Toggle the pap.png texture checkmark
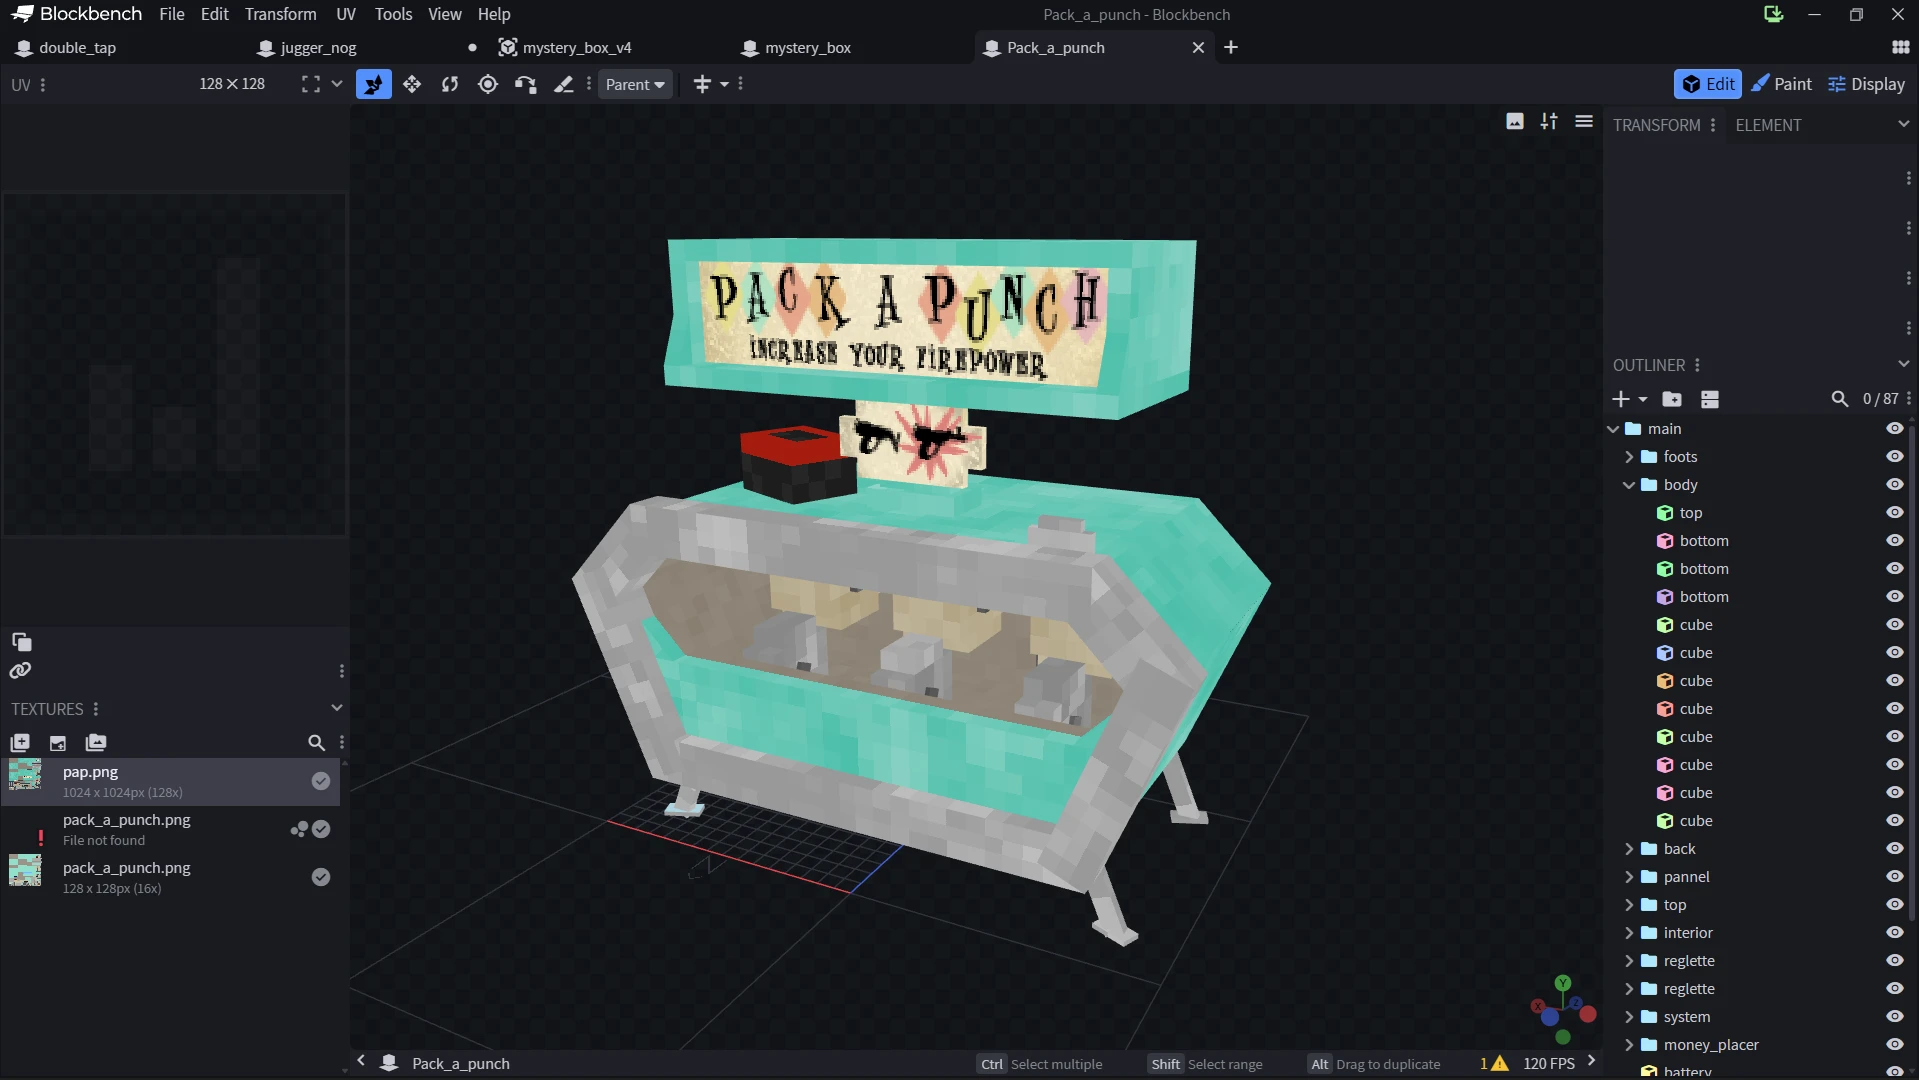This screenshot has height=1080, width=1919. 321,781
